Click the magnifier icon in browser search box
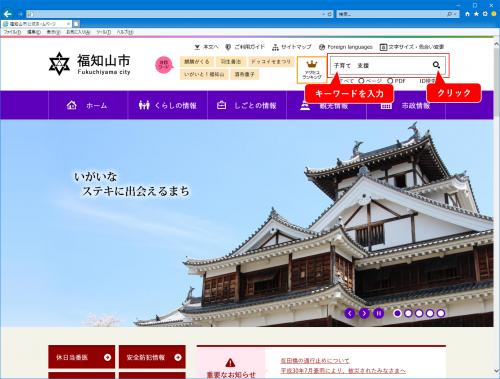Screen dimensions: 500x379 pos(450,14)
